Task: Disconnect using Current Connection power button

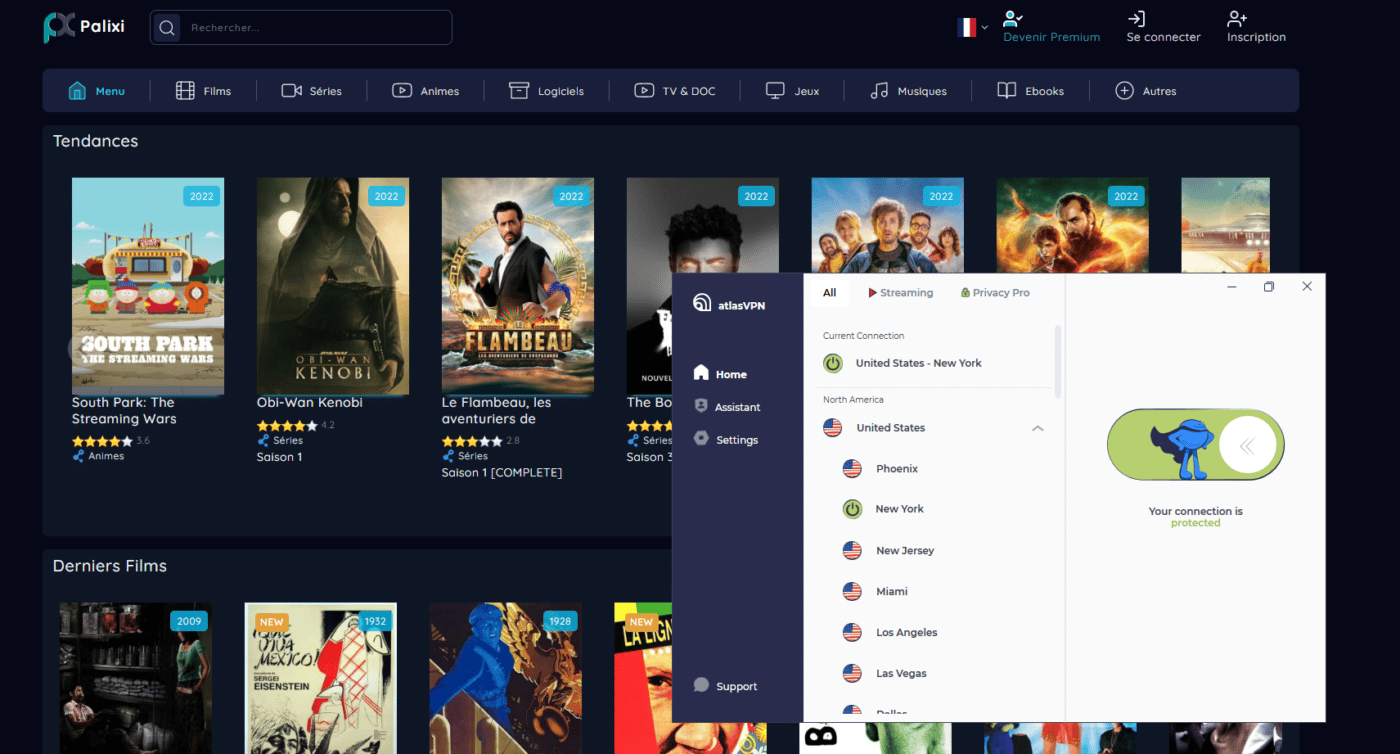Action: click(x=833, y=363)
